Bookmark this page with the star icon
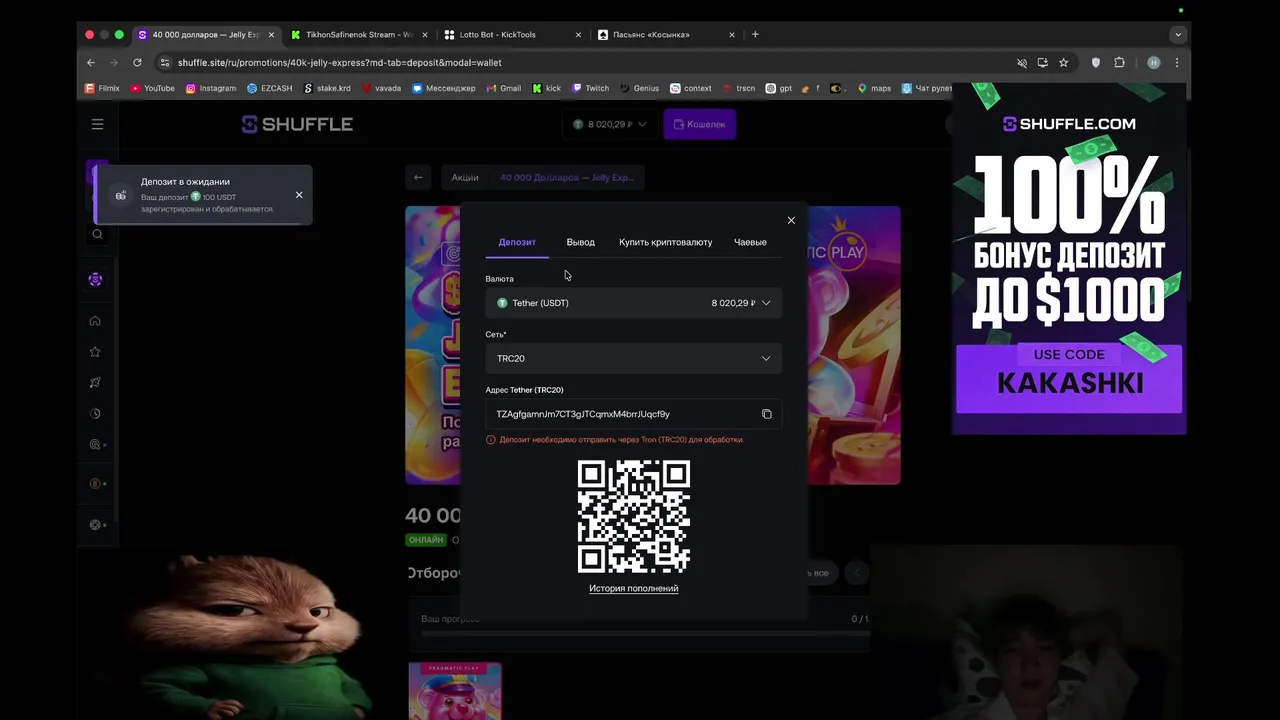 (1063, 62)
